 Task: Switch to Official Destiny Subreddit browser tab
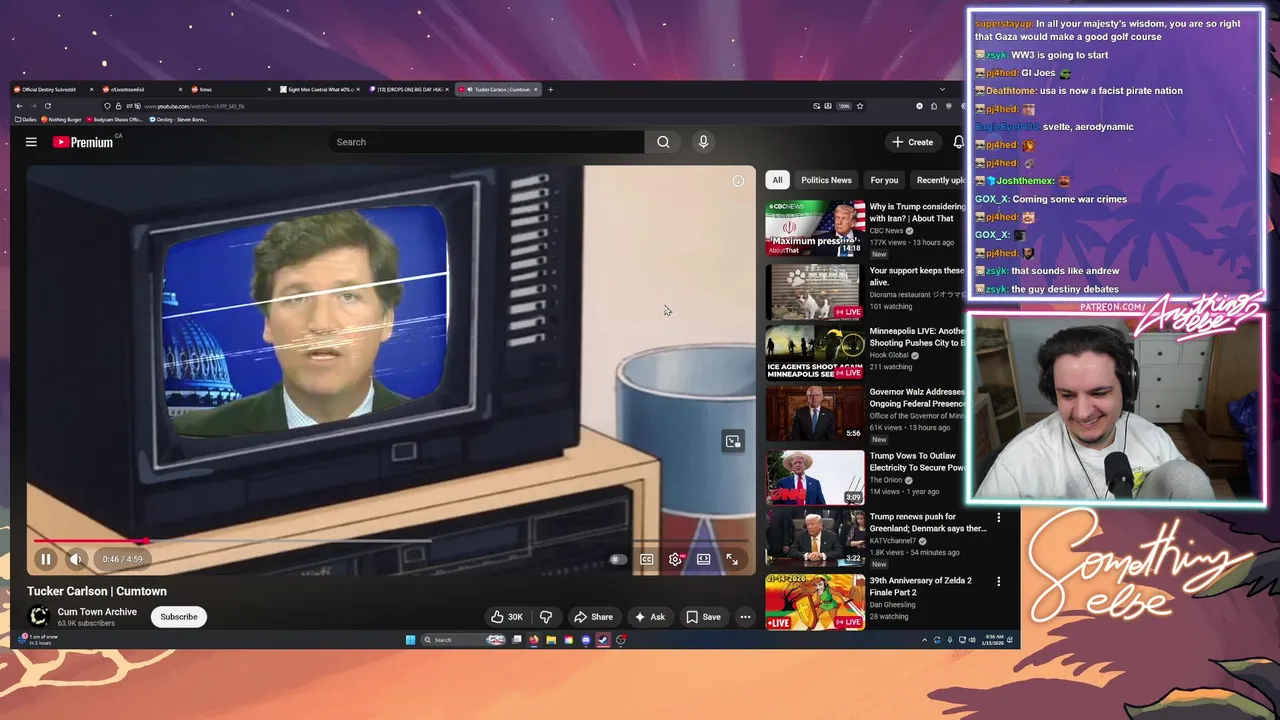click(x=55, y=89)
